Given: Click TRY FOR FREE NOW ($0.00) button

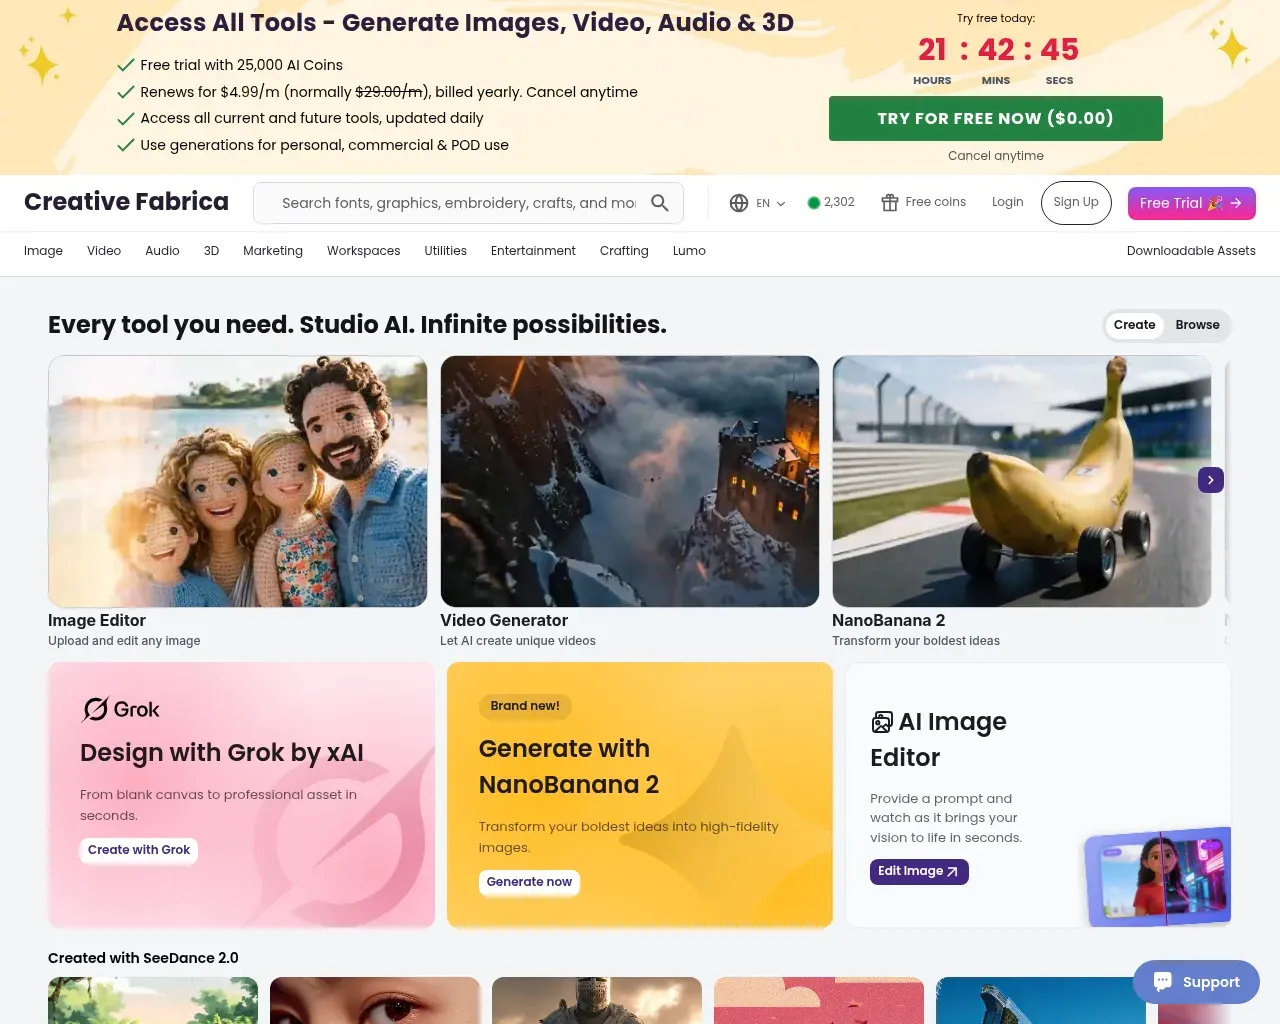Looking at the screenshot, I should [996, 118].
